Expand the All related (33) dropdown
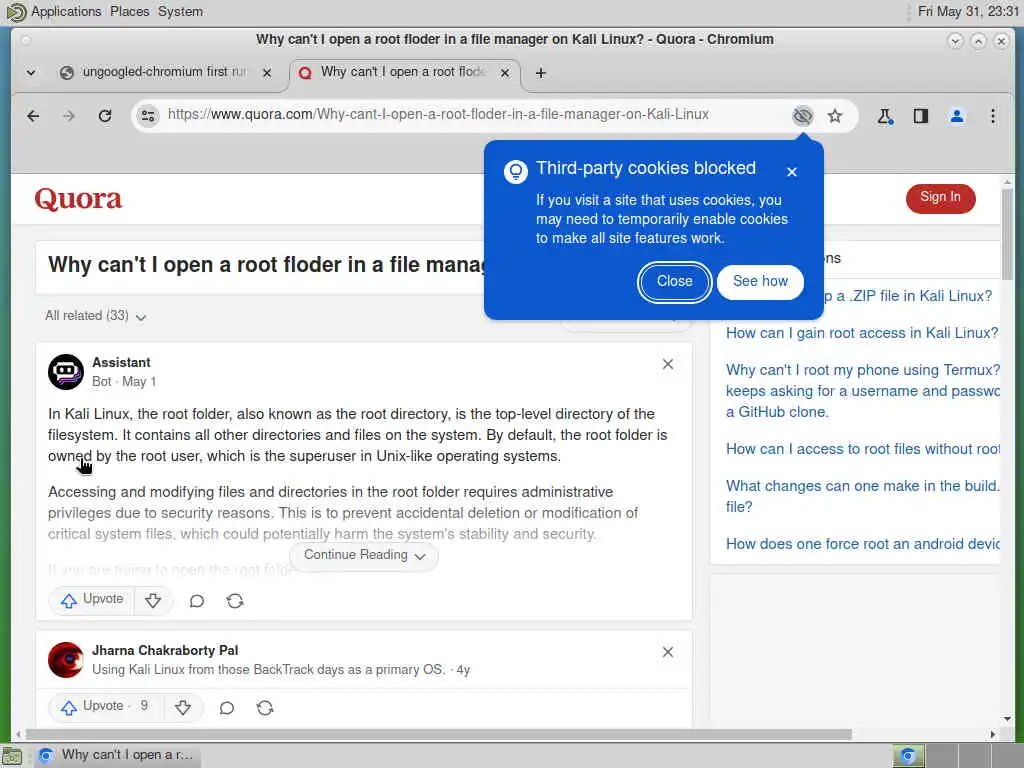 (x=95, y=316)
